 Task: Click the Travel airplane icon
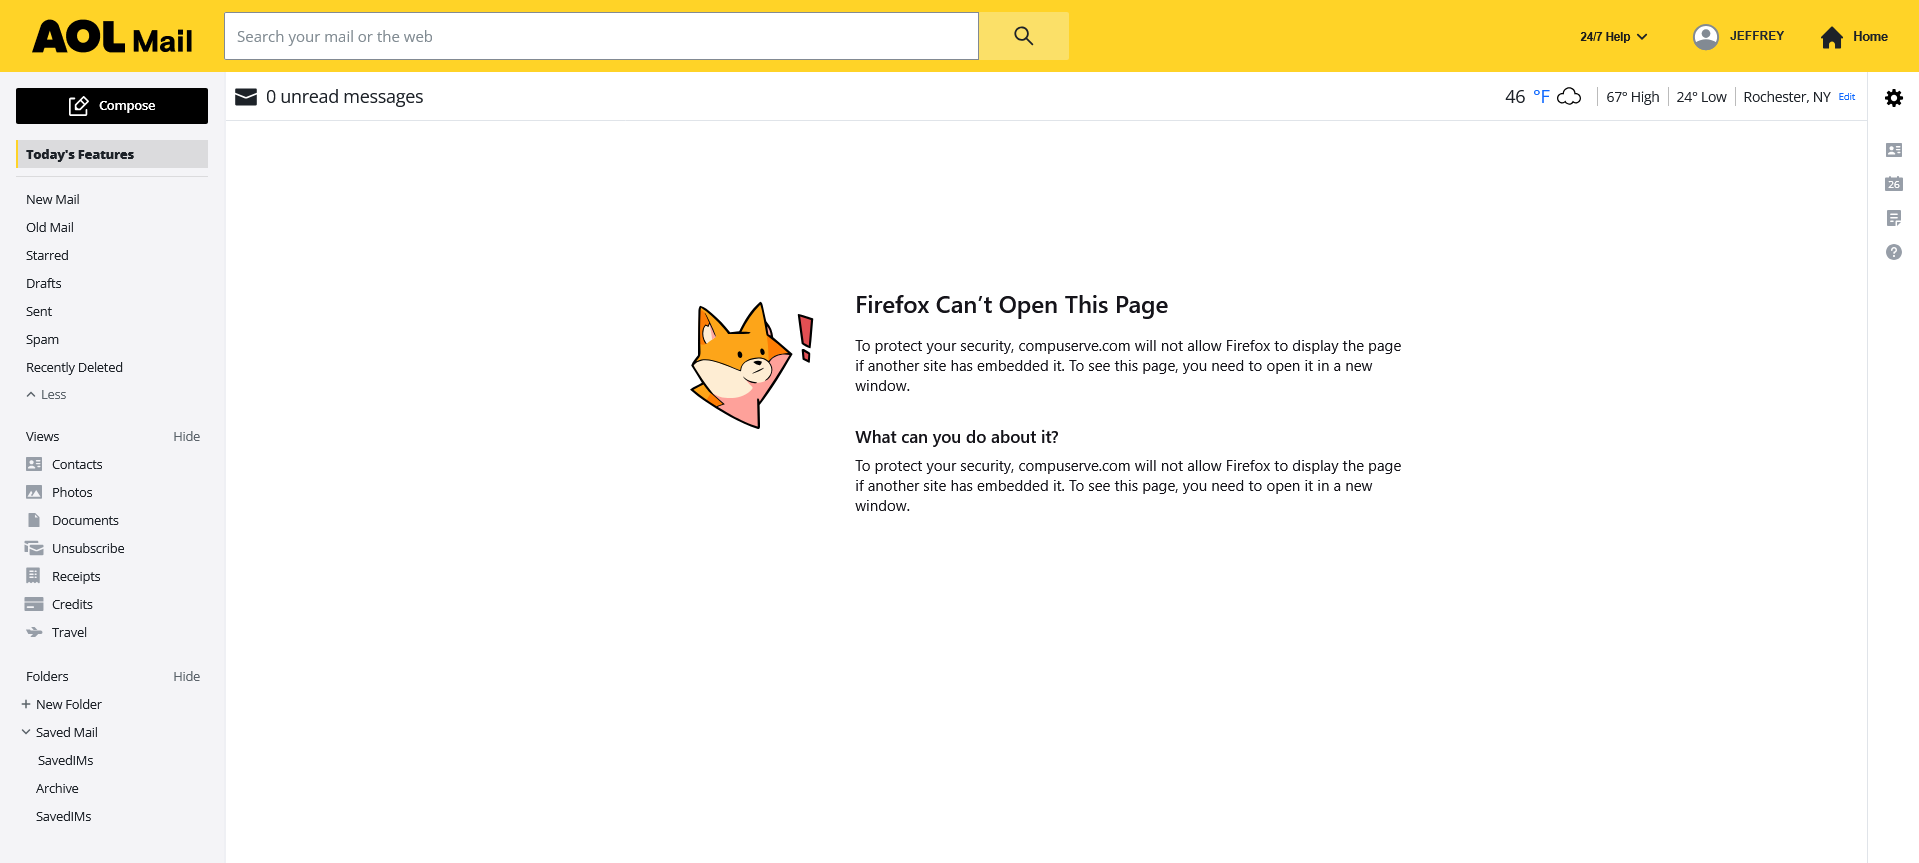coord(34,632)
